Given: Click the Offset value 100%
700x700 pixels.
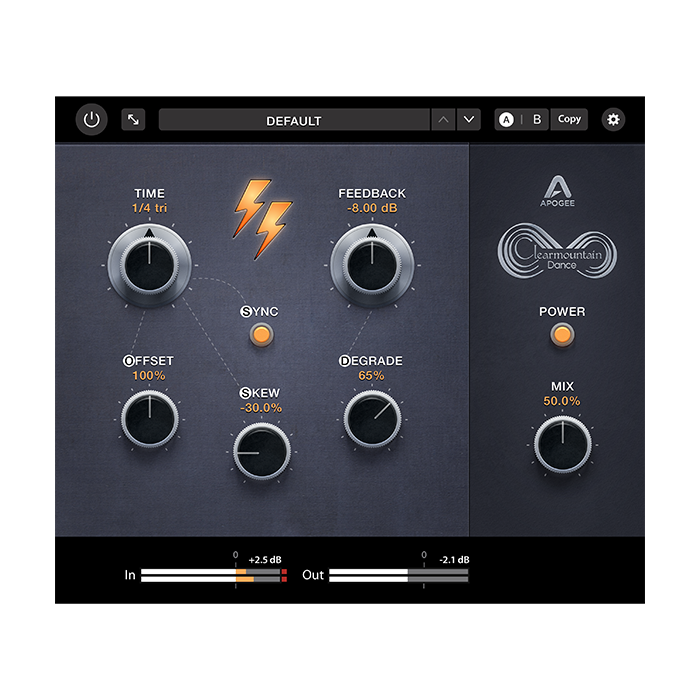Looking at the screenshot, I should (149, 375).
